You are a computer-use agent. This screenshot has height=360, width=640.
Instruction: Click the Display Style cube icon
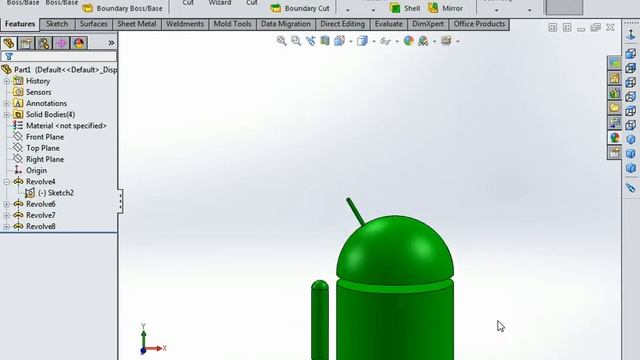[x=362, y=41]
